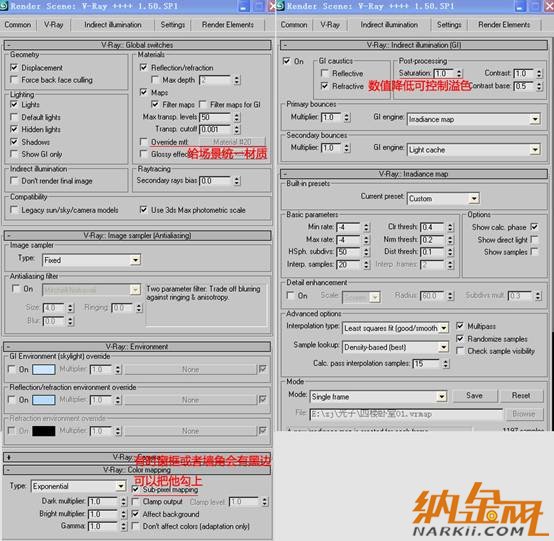This screenshot has width=554, height=541.
Task: Collapse V-Ray Irradiance map rollout
Action: click(413, 174)
